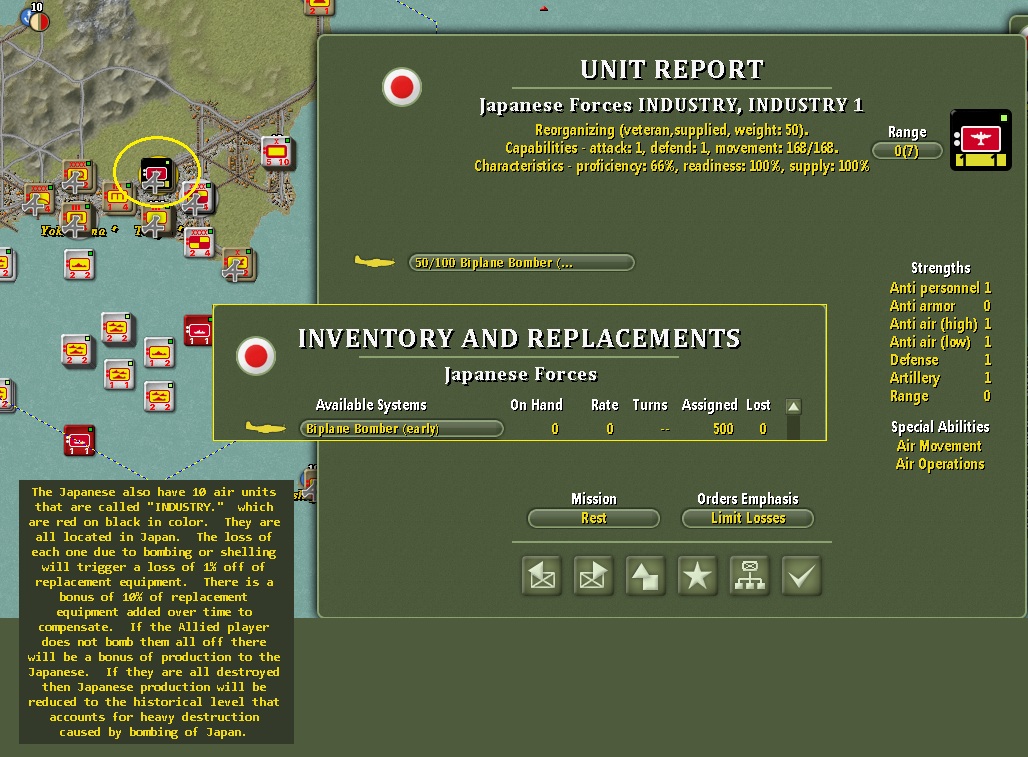Select the red naval unit beside inventory panel
This screenshot has width=1028, height=757.
pyautogui.click(x=198, y=330)
